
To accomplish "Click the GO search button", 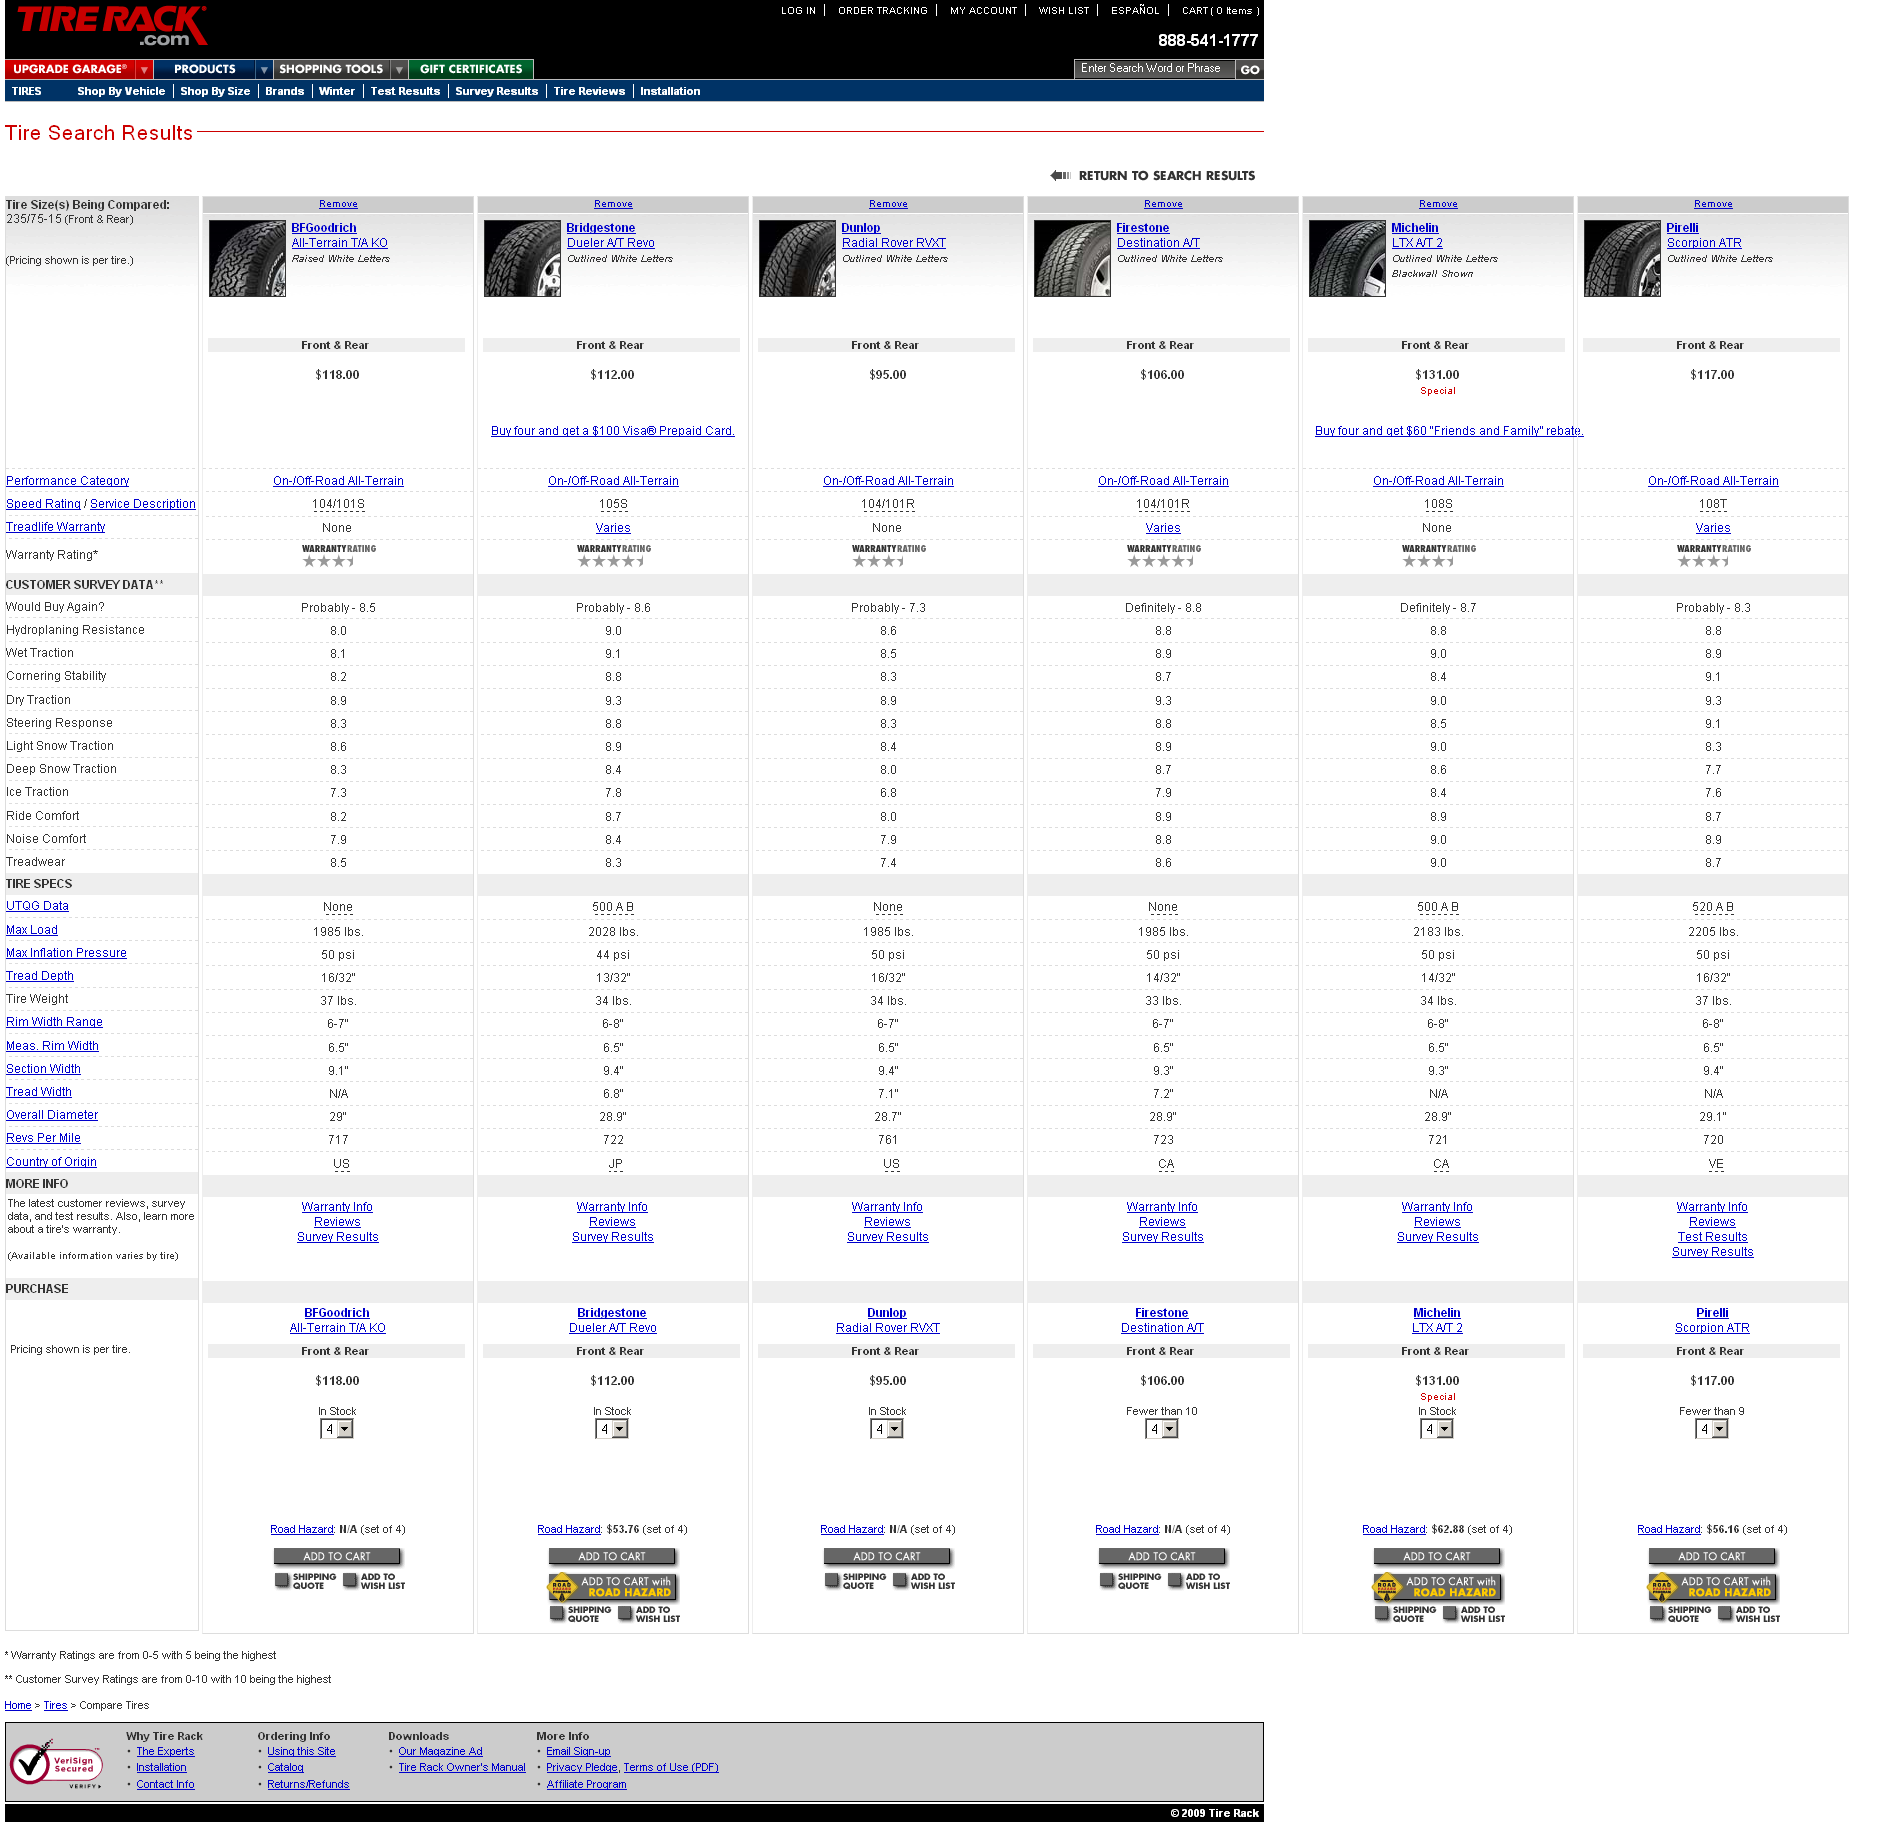I will tap(1250, 69).
